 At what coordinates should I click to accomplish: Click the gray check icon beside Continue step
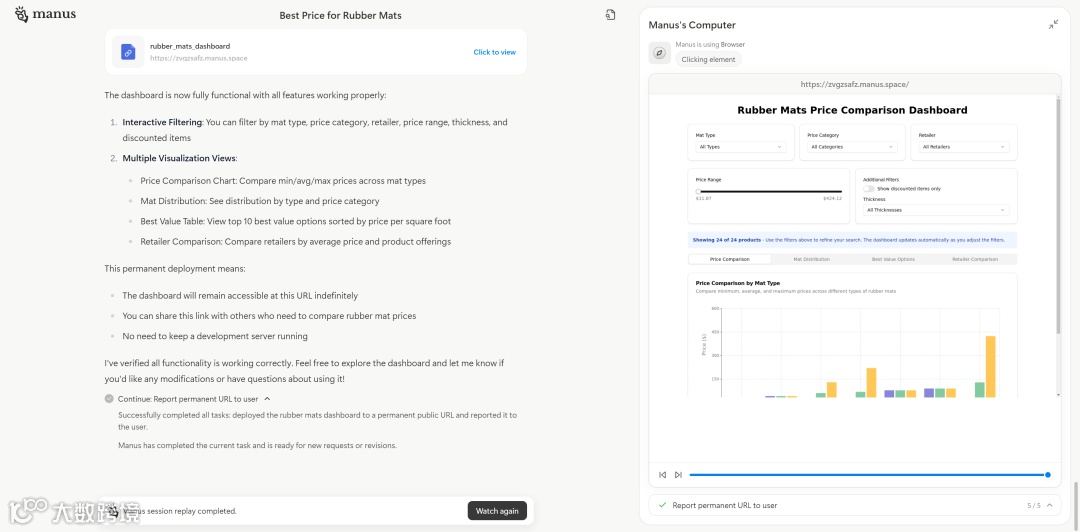pyautogui.click(x=109, y=398)
